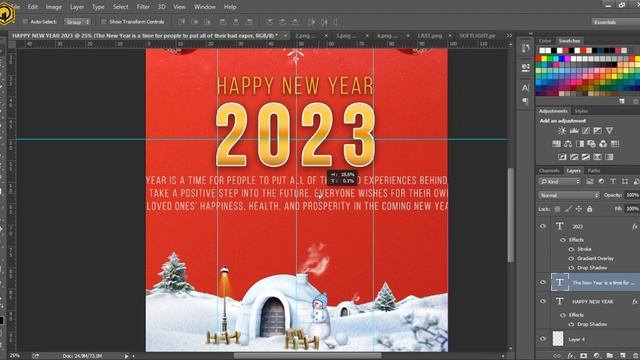The height and width of the screenshot is (360, 640).
Task: Add an Invert adjustment
Action: (562, 157)
